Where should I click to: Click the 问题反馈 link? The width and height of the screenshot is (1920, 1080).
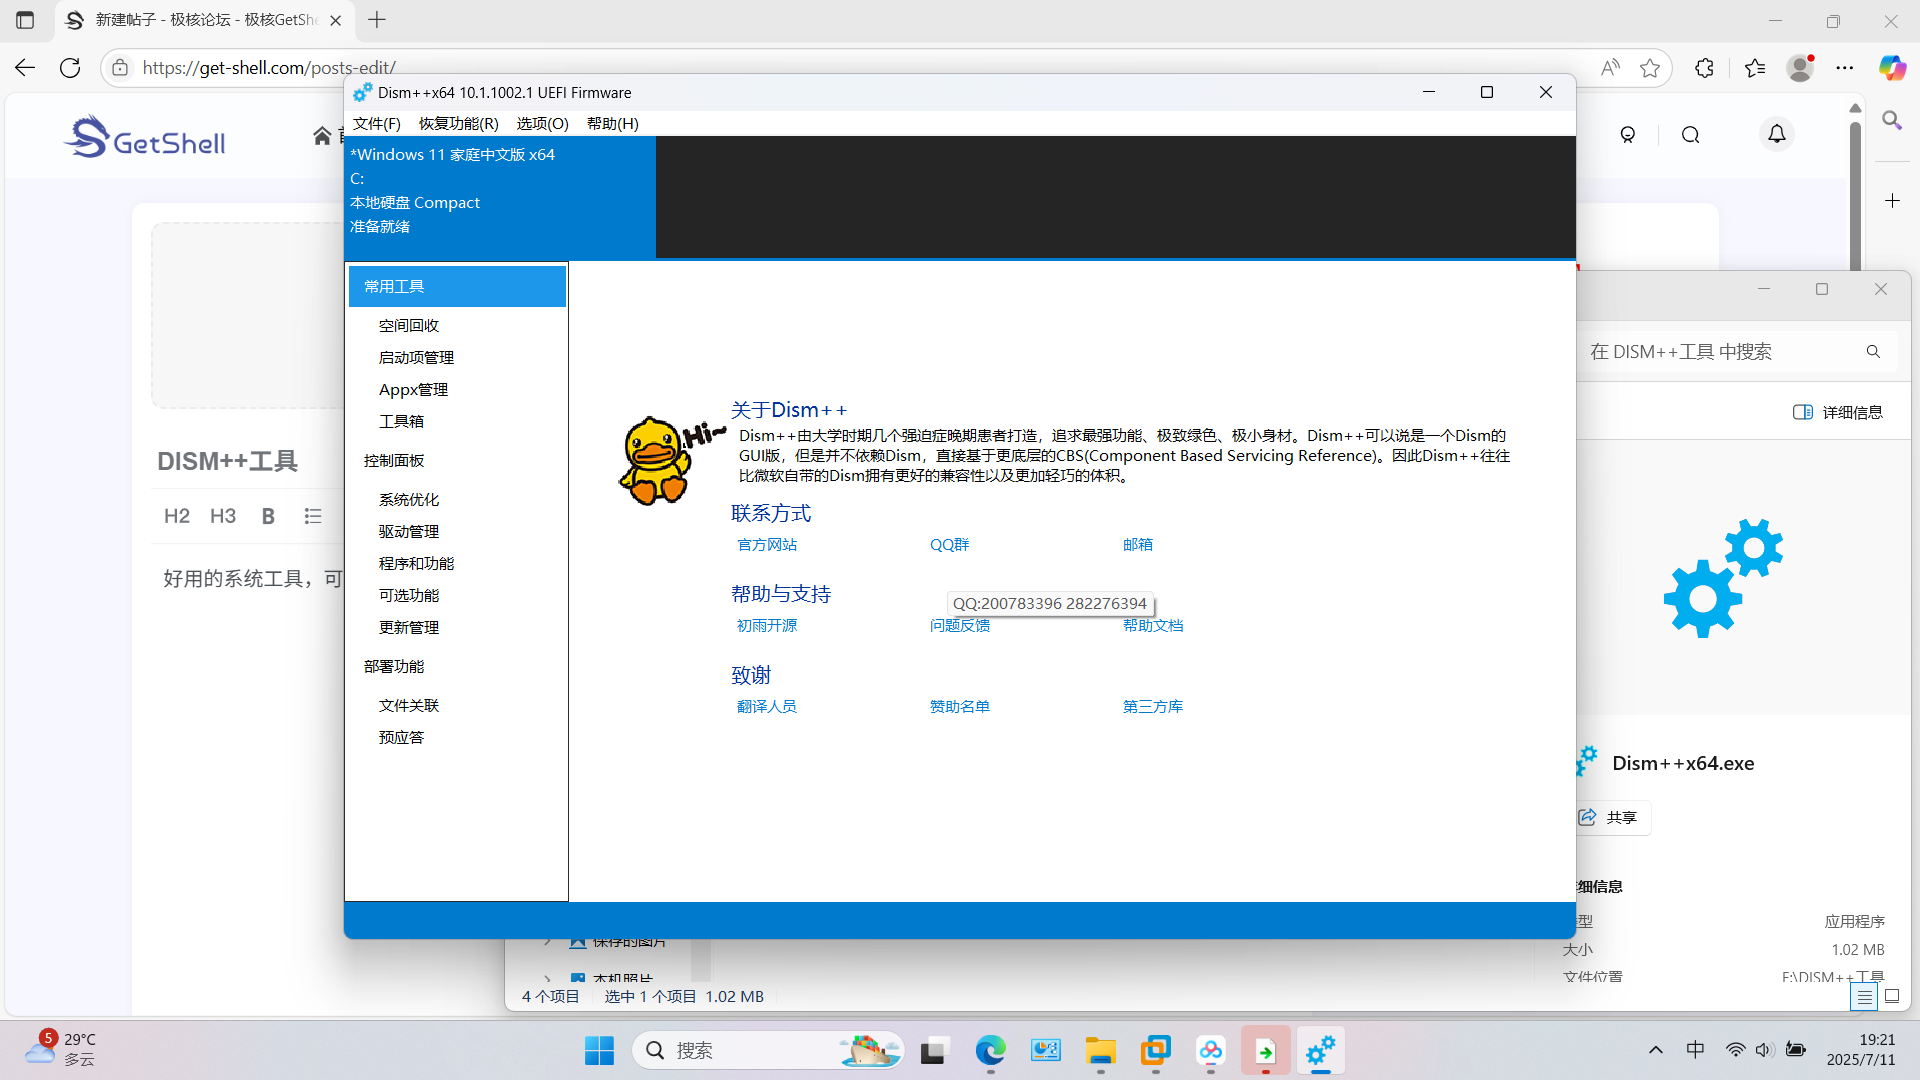pyautogui.click(x=960, y=625)
